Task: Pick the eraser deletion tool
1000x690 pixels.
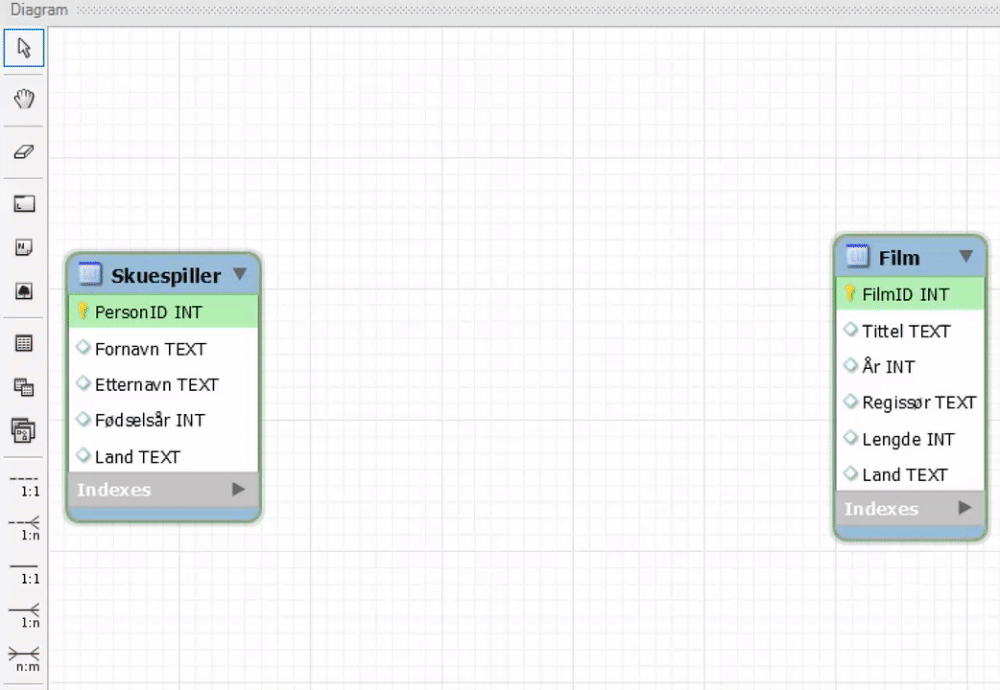Action: point(23,151)
